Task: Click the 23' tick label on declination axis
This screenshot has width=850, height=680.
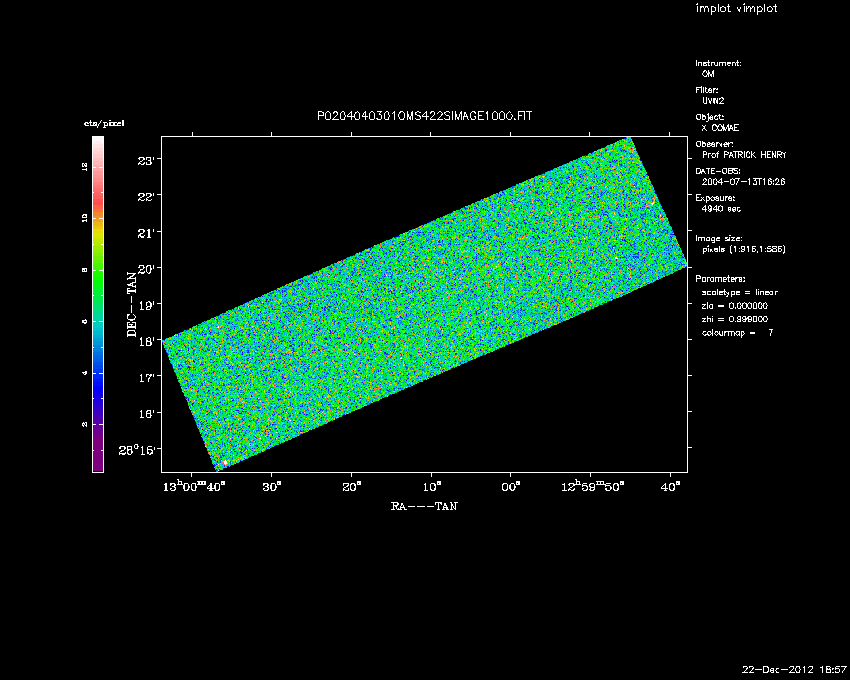Action: [x=148, y=161]
